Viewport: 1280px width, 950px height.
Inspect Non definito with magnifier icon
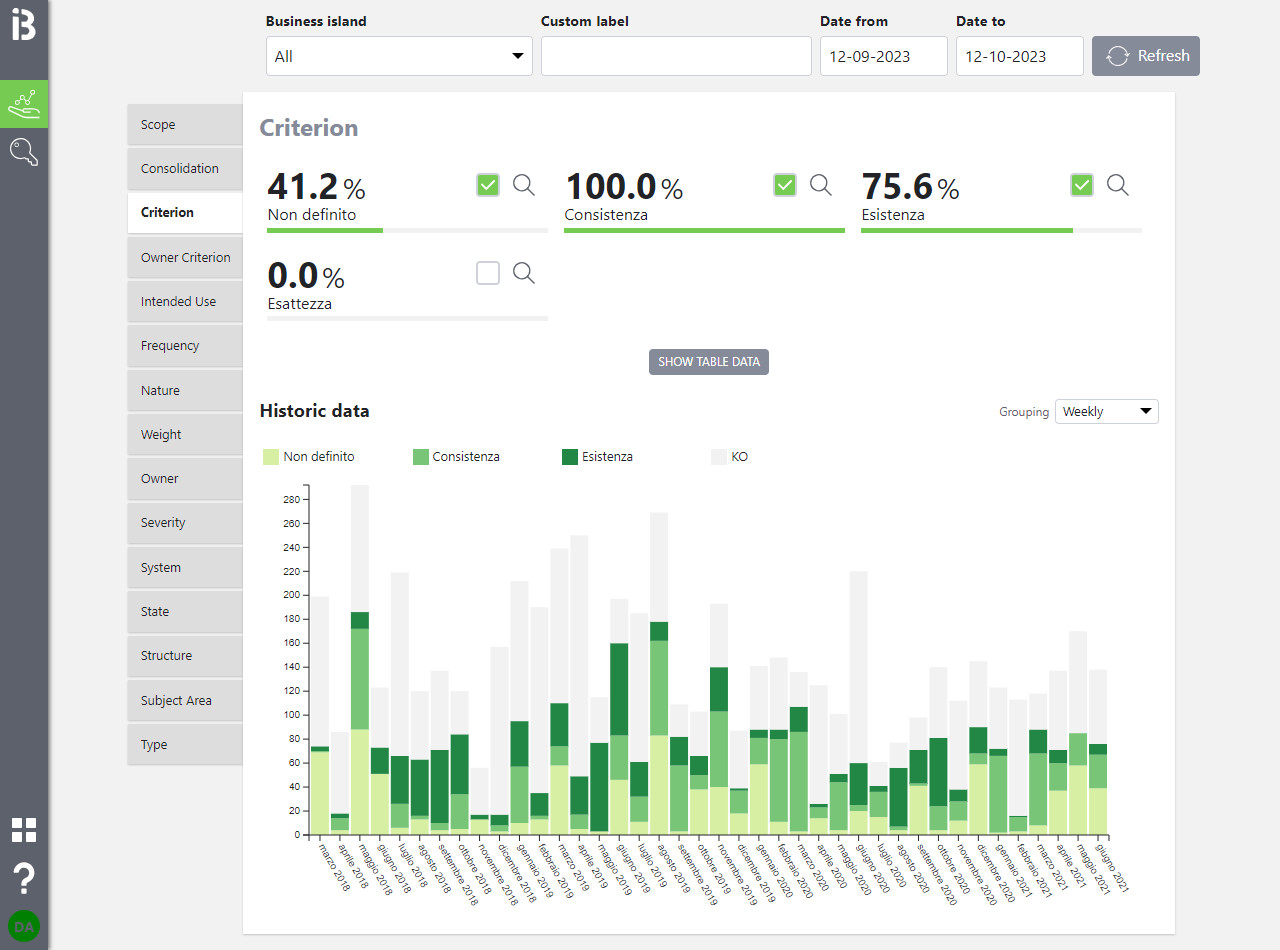(524, 185)
